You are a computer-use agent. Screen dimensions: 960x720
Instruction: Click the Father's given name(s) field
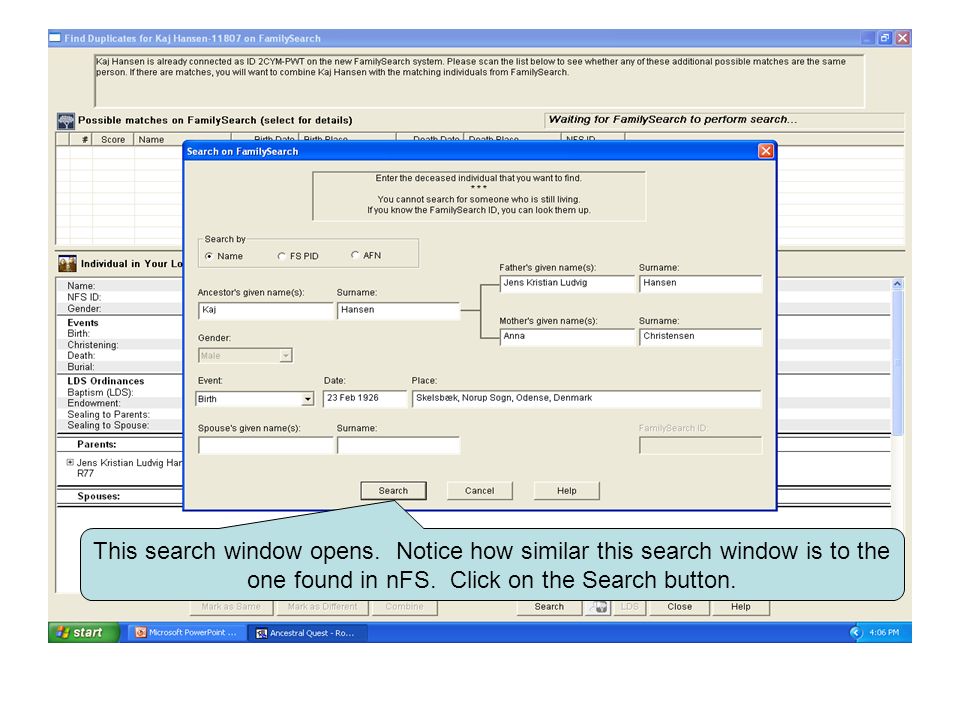pos(567,283)
